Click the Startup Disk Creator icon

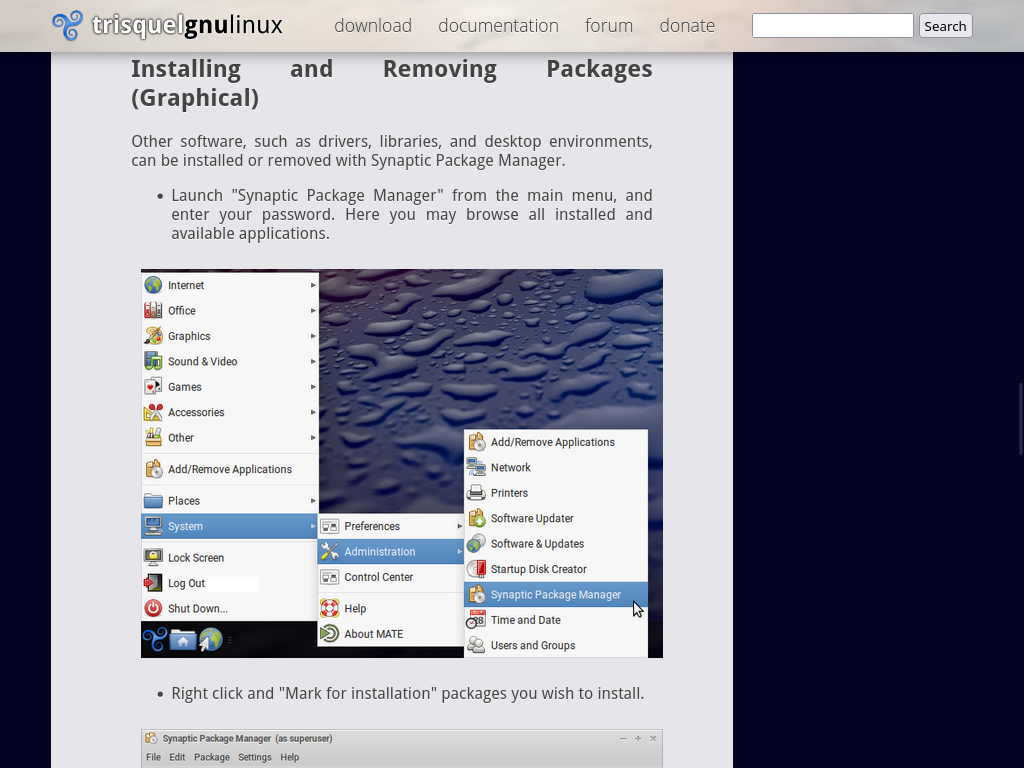477,569
